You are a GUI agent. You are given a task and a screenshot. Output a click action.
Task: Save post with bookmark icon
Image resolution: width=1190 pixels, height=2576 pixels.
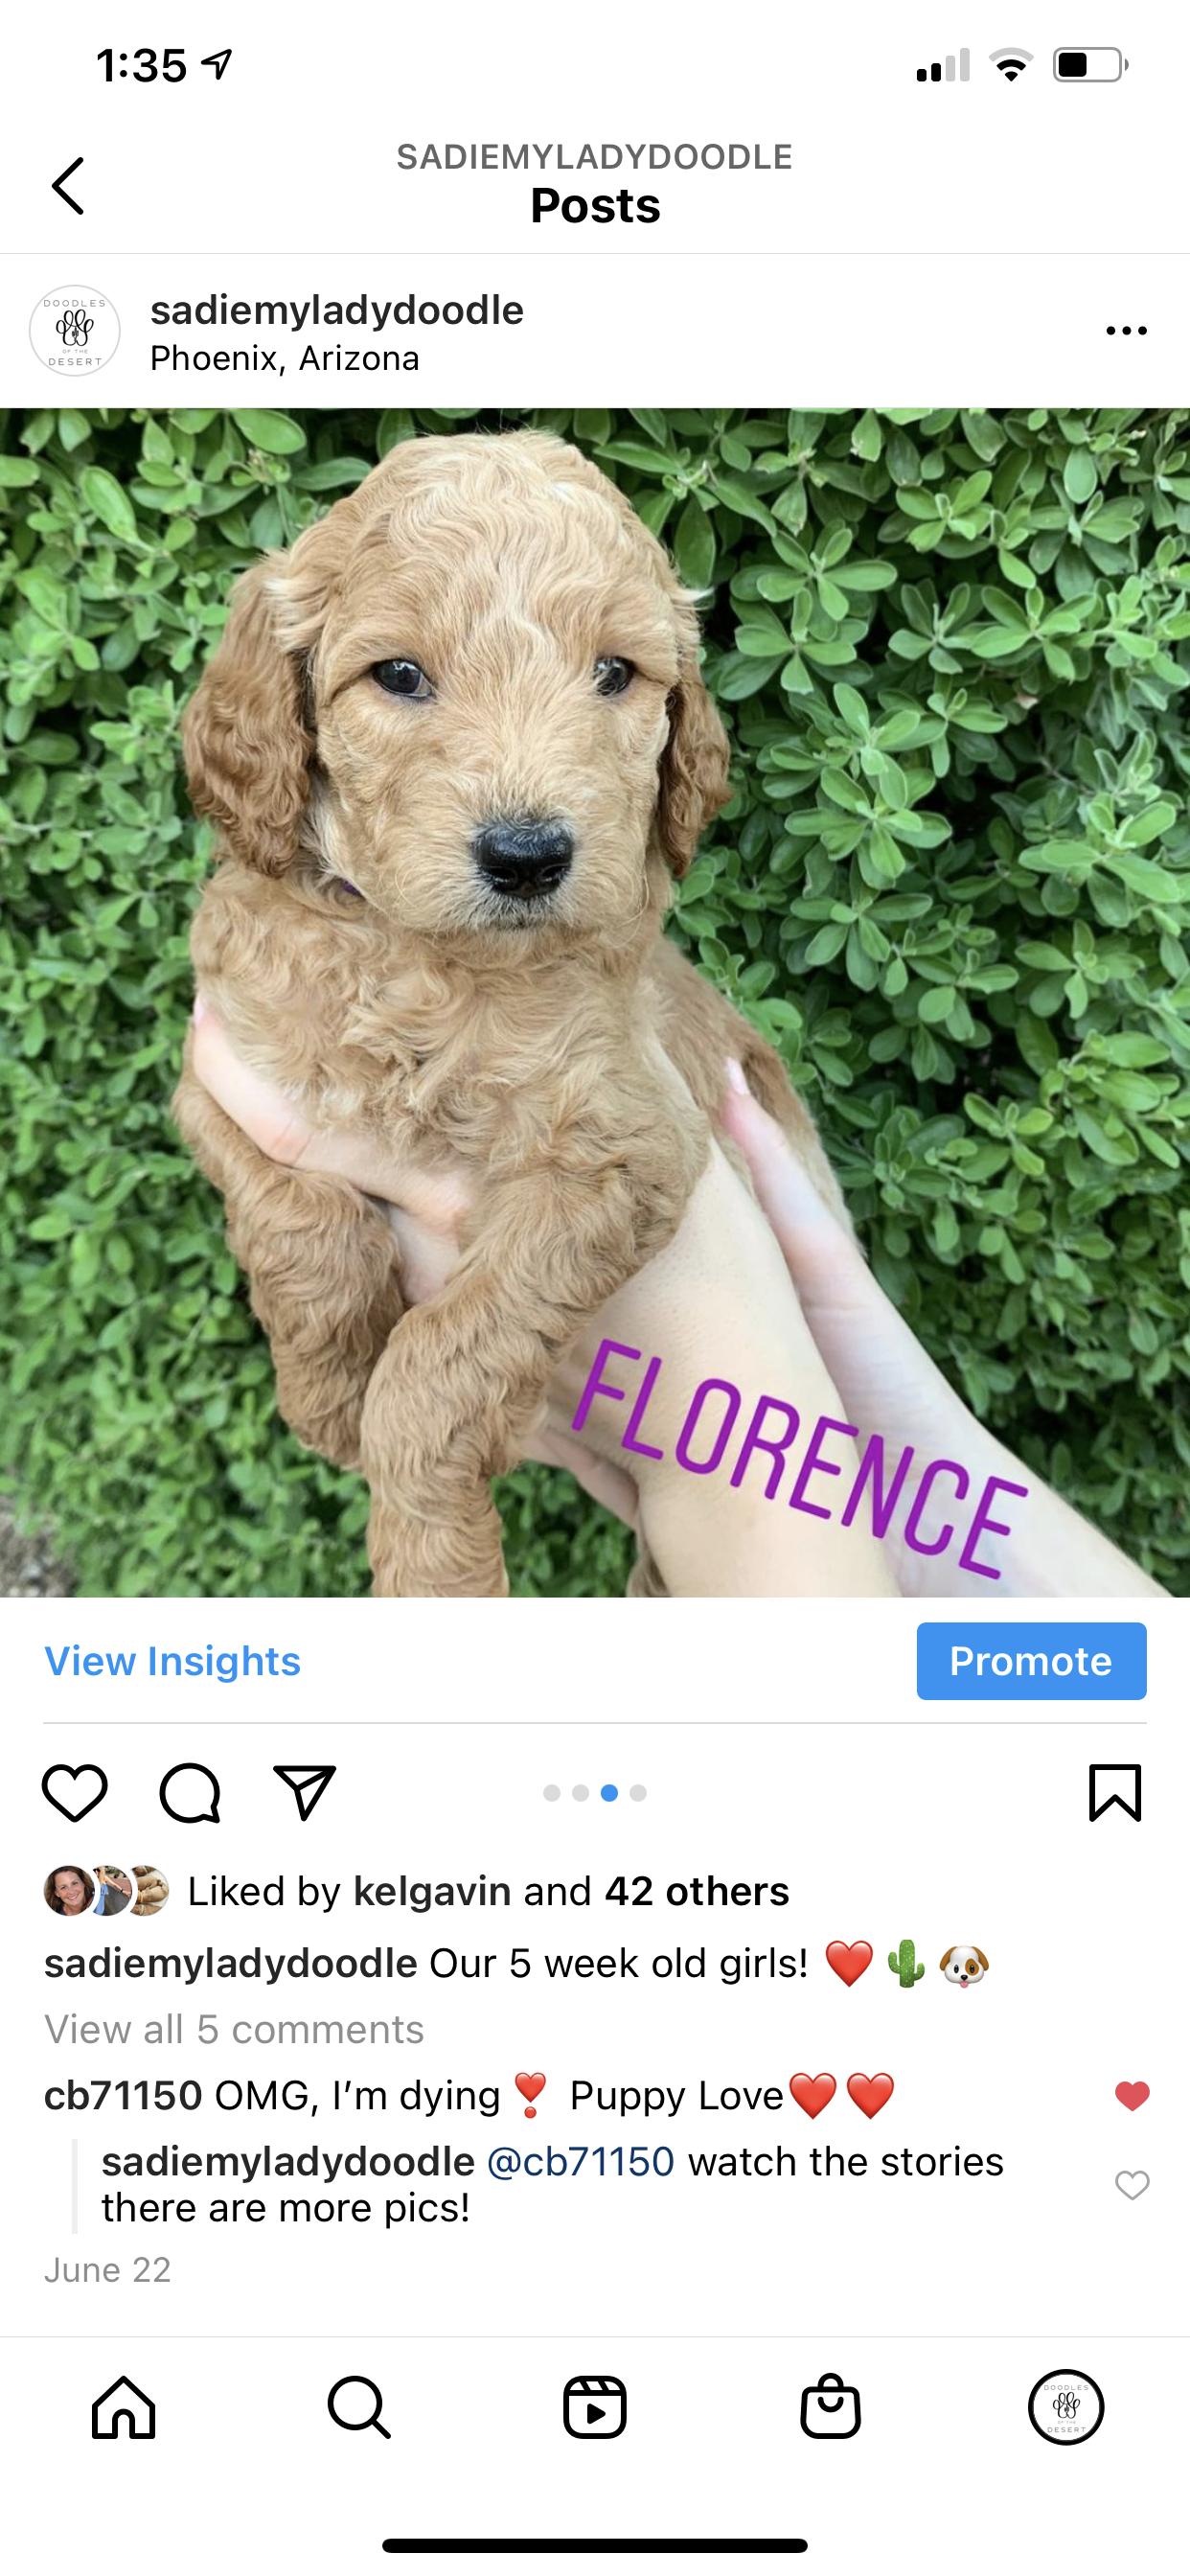(x=1114, y=1793)
